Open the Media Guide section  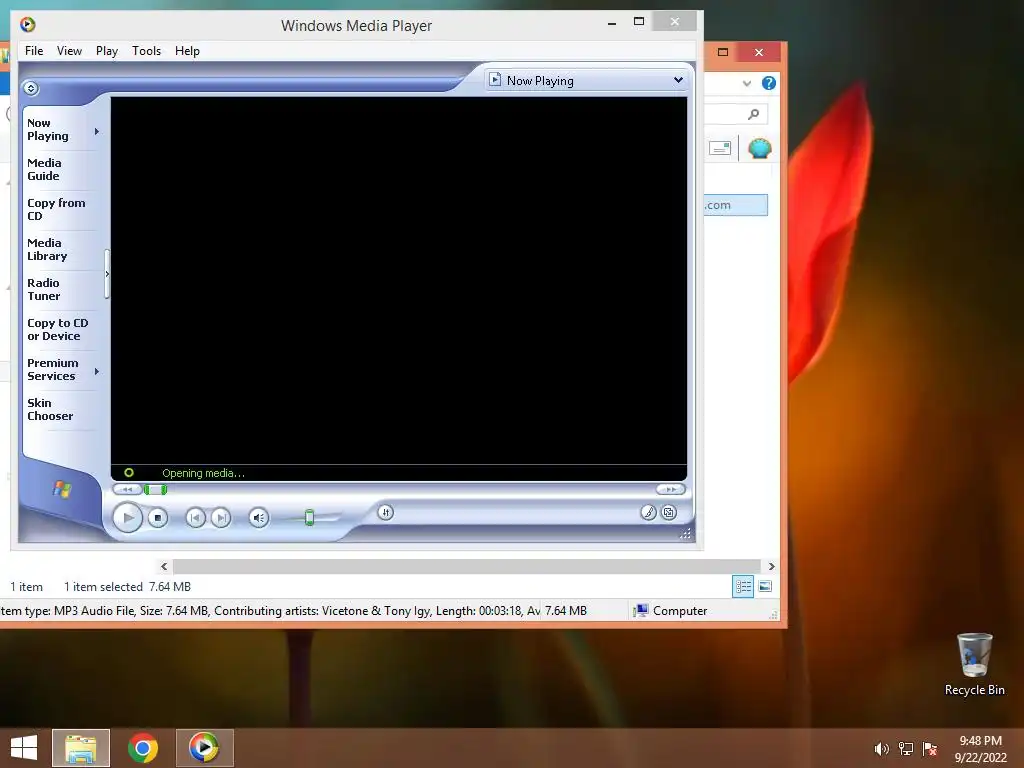(44, 169)
